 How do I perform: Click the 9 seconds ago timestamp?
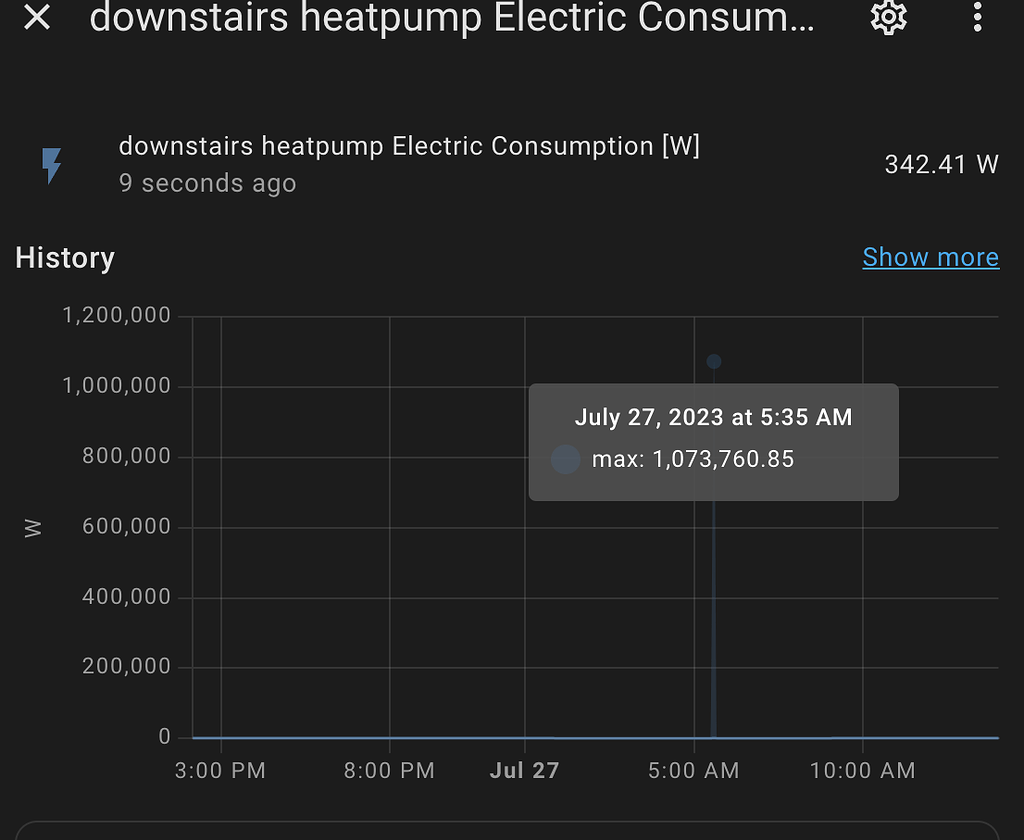[208, 183]
